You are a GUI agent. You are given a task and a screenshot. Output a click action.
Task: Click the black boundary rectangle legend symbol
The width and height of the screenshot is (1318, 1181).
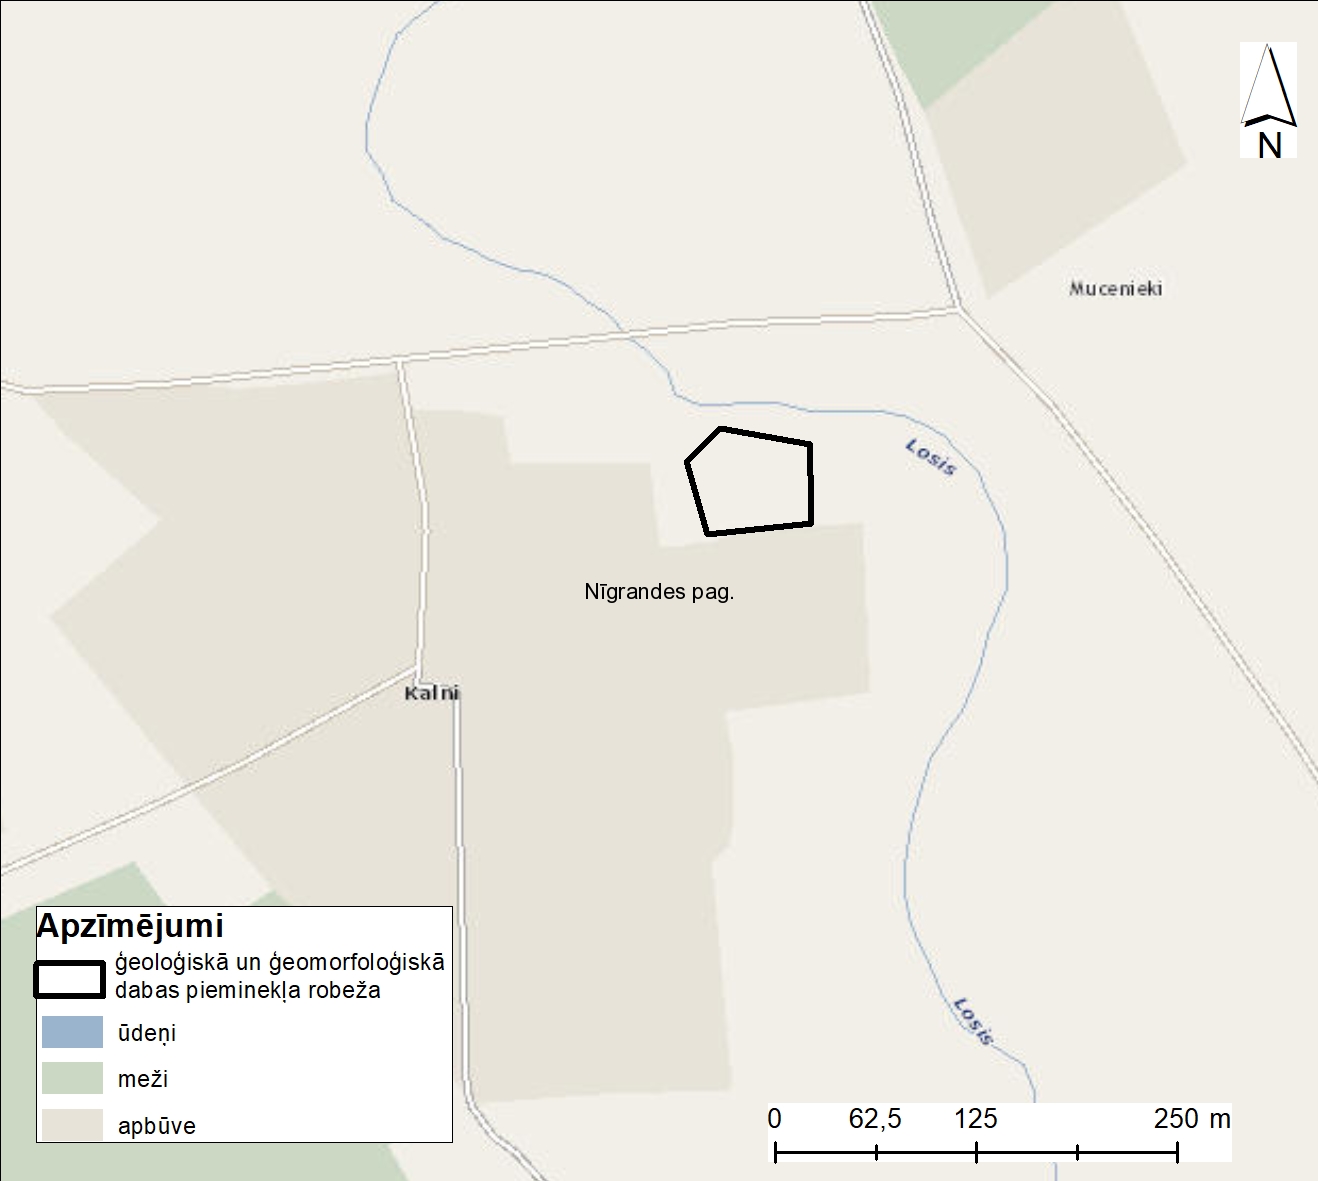coord(69,980)
